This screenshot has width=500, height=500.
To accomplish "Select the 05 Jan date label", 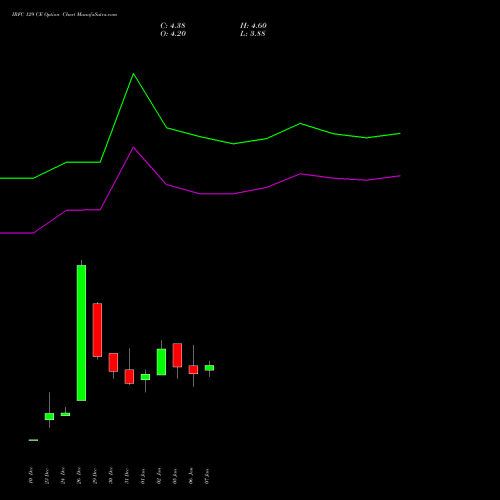I will 175,476.
